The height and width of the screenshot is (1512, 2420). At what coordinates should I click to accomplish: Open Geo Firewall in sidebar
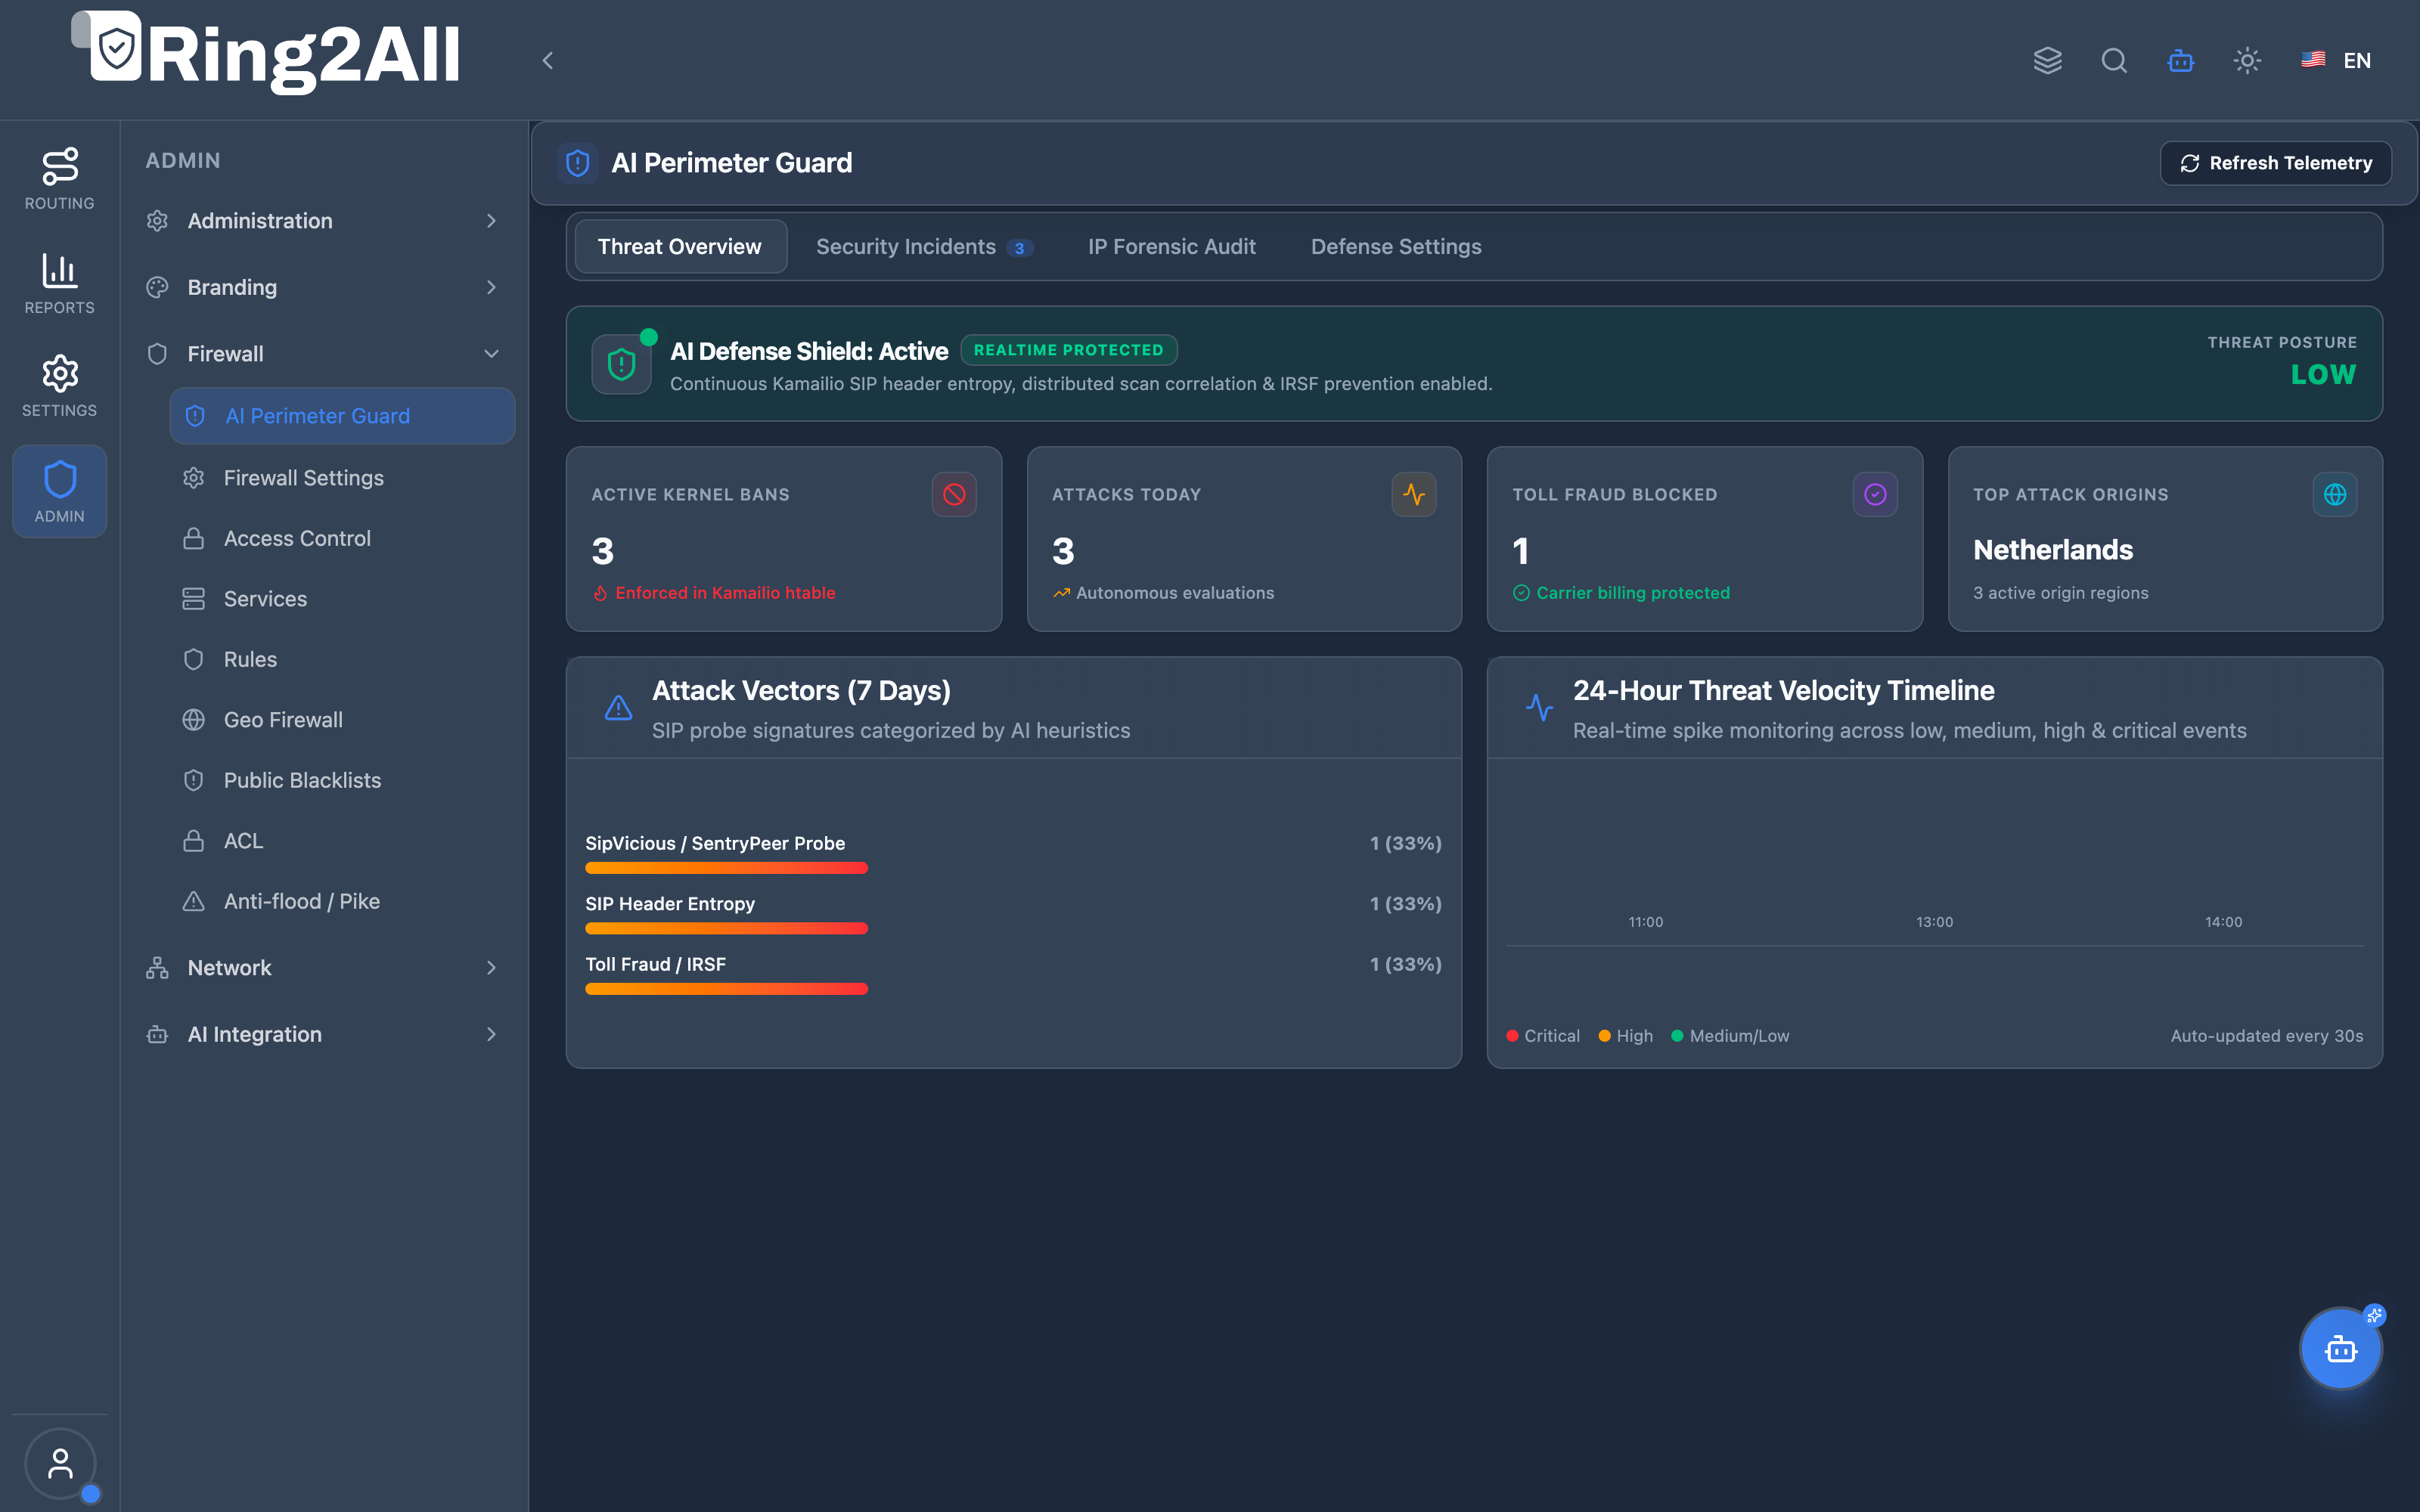click(342, 720)
